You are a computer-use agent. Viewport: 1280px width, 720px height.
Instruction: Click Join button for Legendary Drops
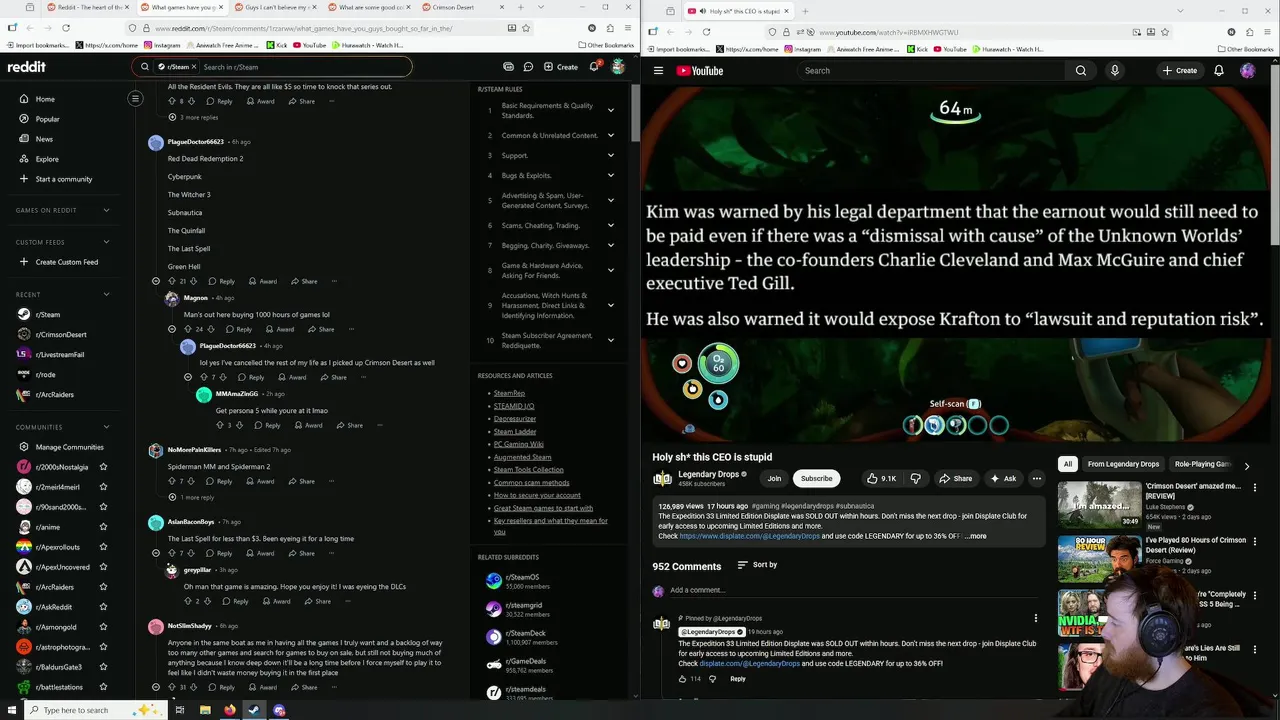click(774, 478)
